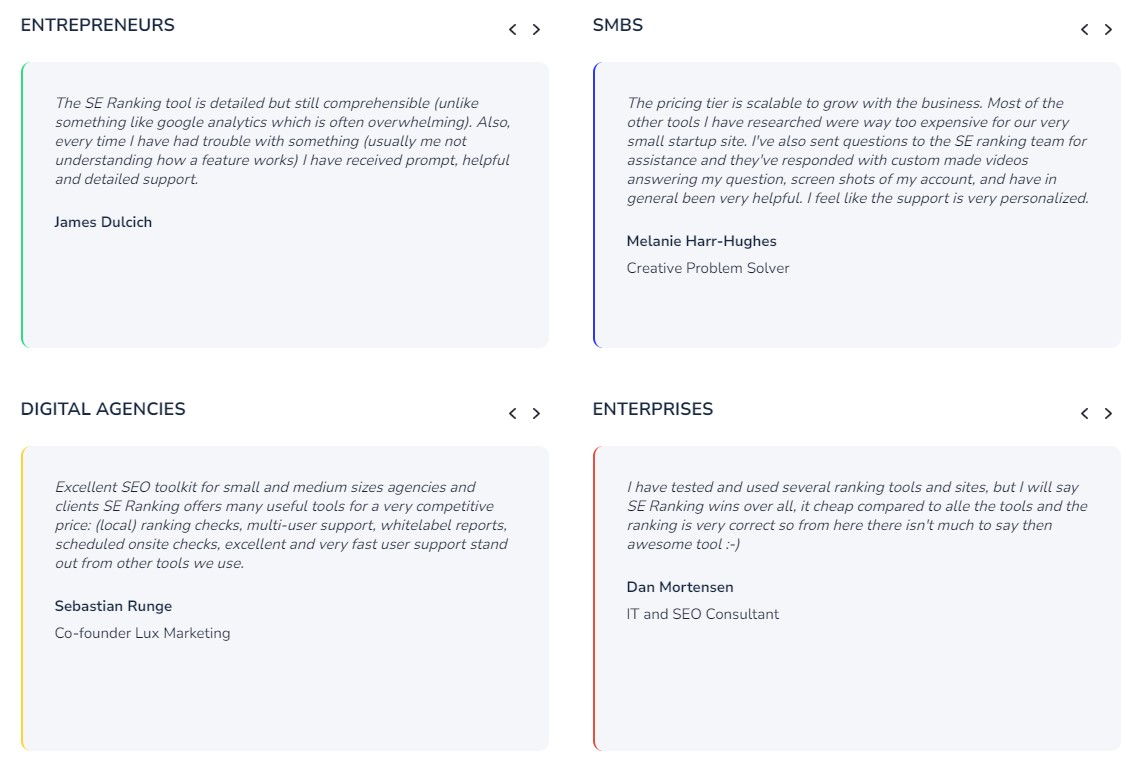The width and height of the screenshot is (1144, 764).
Task: Go to next Digital Agencies testimonial
Action: click(536, 413)
